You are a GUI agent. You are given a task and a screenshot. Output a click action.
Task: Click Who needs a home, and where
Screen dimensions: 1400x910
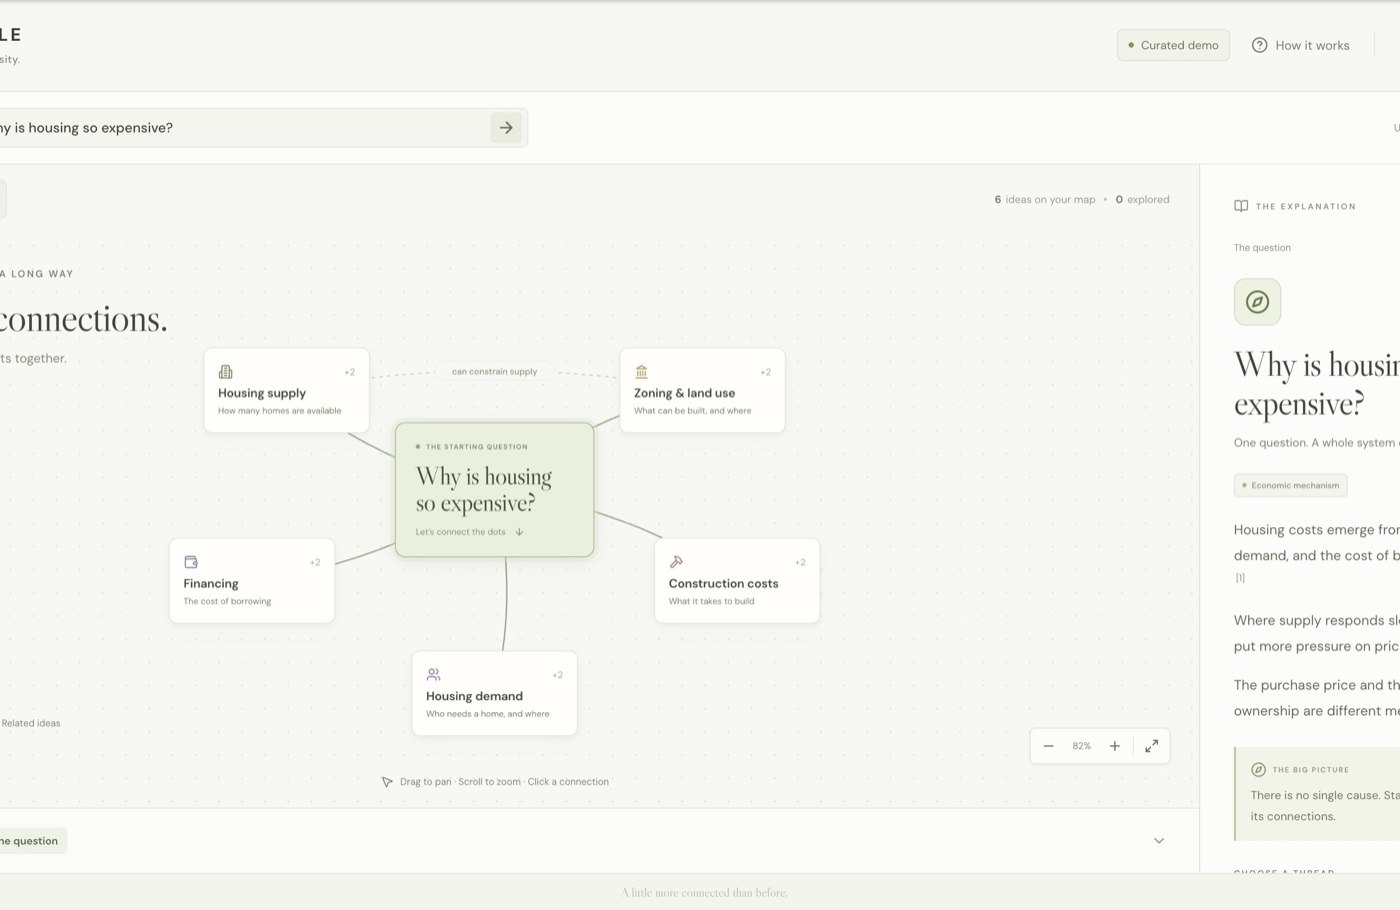pyautogui.click(x=487, y=714)
